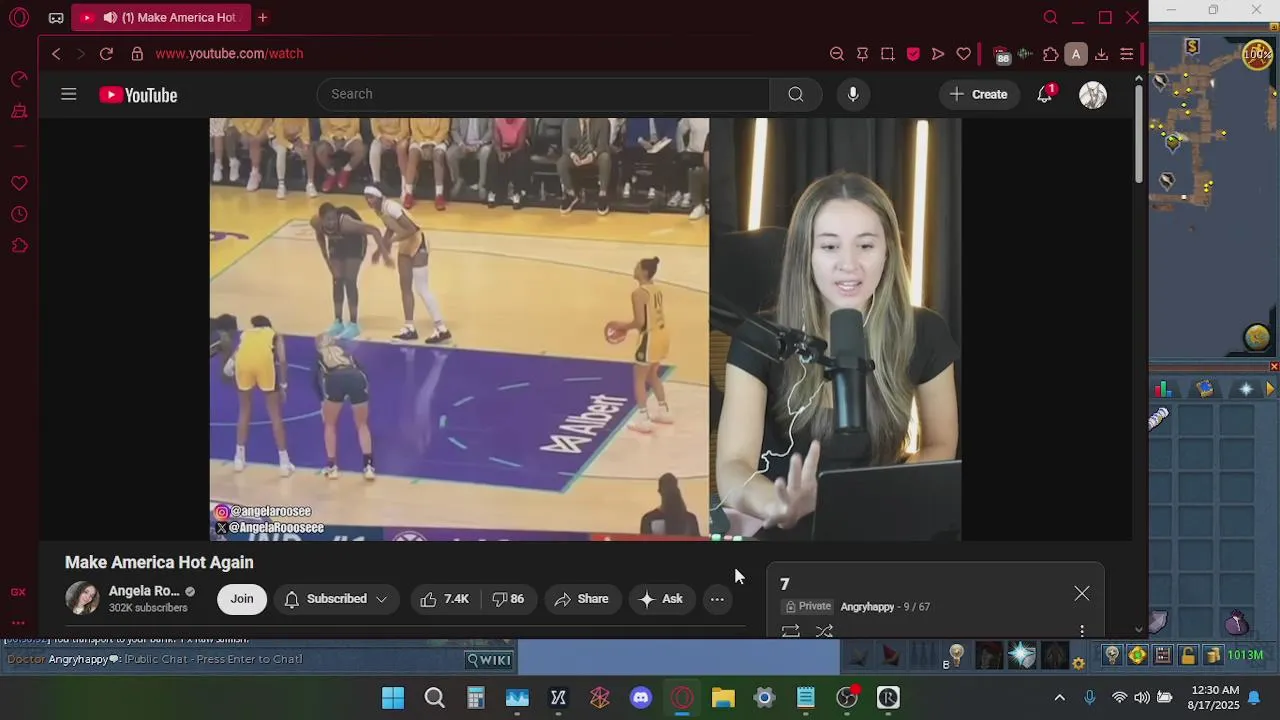Open Discord from taskbar
The width and height of the screenshot is (1280, 720).
pos(641,698)
